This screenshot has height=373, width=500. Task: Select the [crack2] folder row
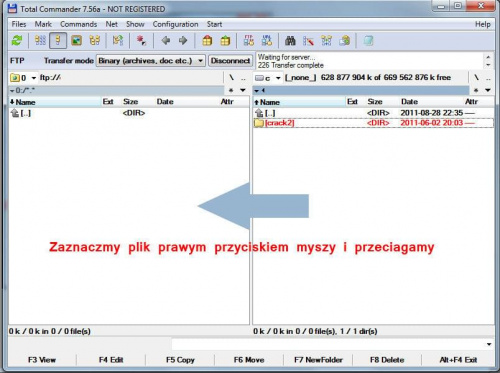click(373, 123)
